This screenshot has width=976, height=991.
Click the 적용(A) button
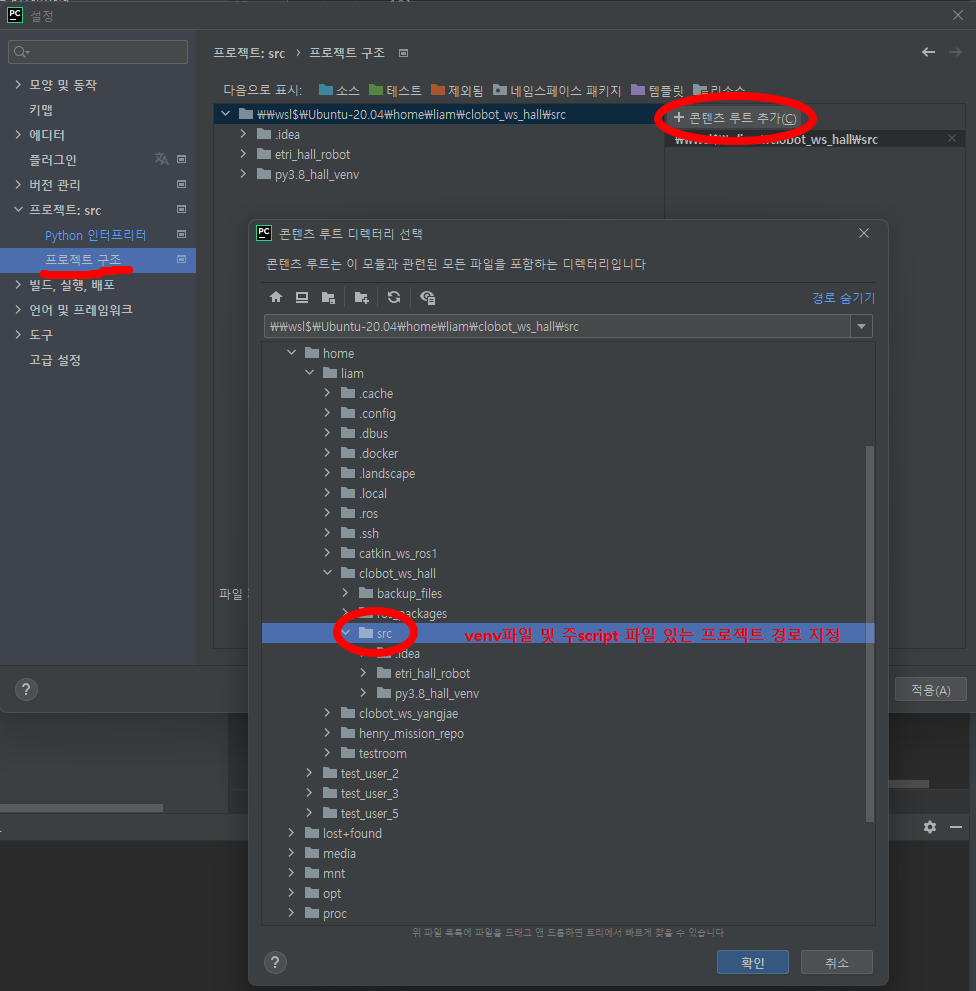click(931, 690)
